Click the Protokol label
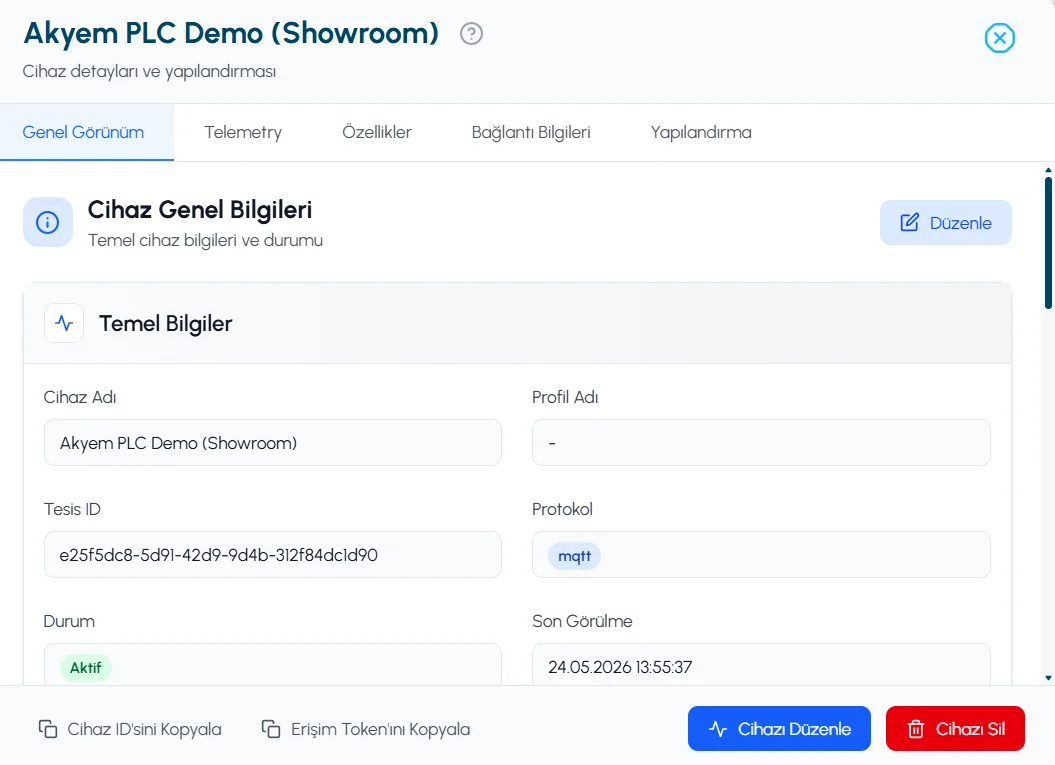 [x=562, y=509]
